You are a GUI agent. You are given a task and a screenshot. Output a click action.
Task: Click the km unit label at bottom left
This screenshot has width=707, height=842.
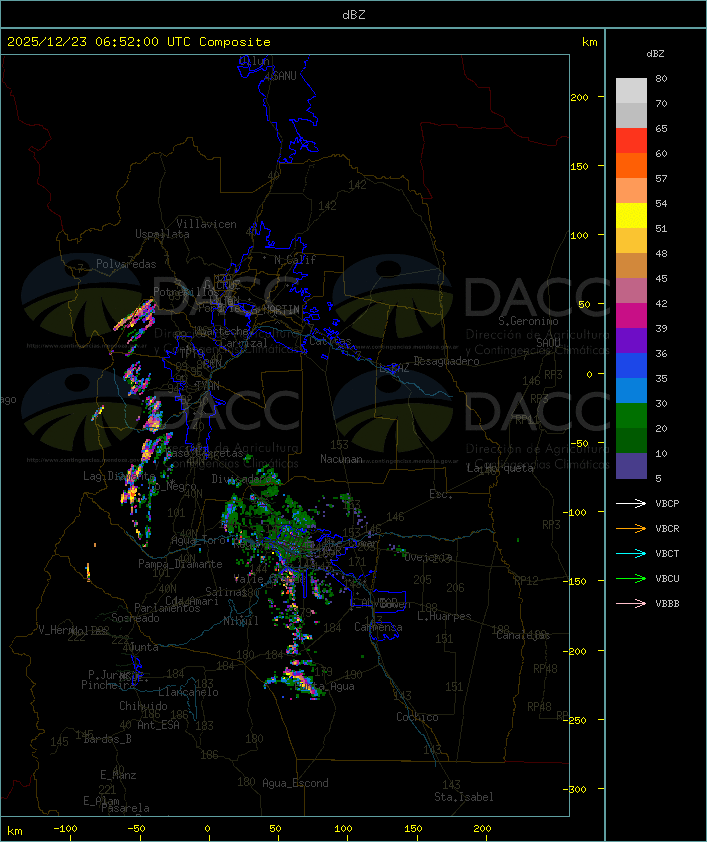(14, 831)
